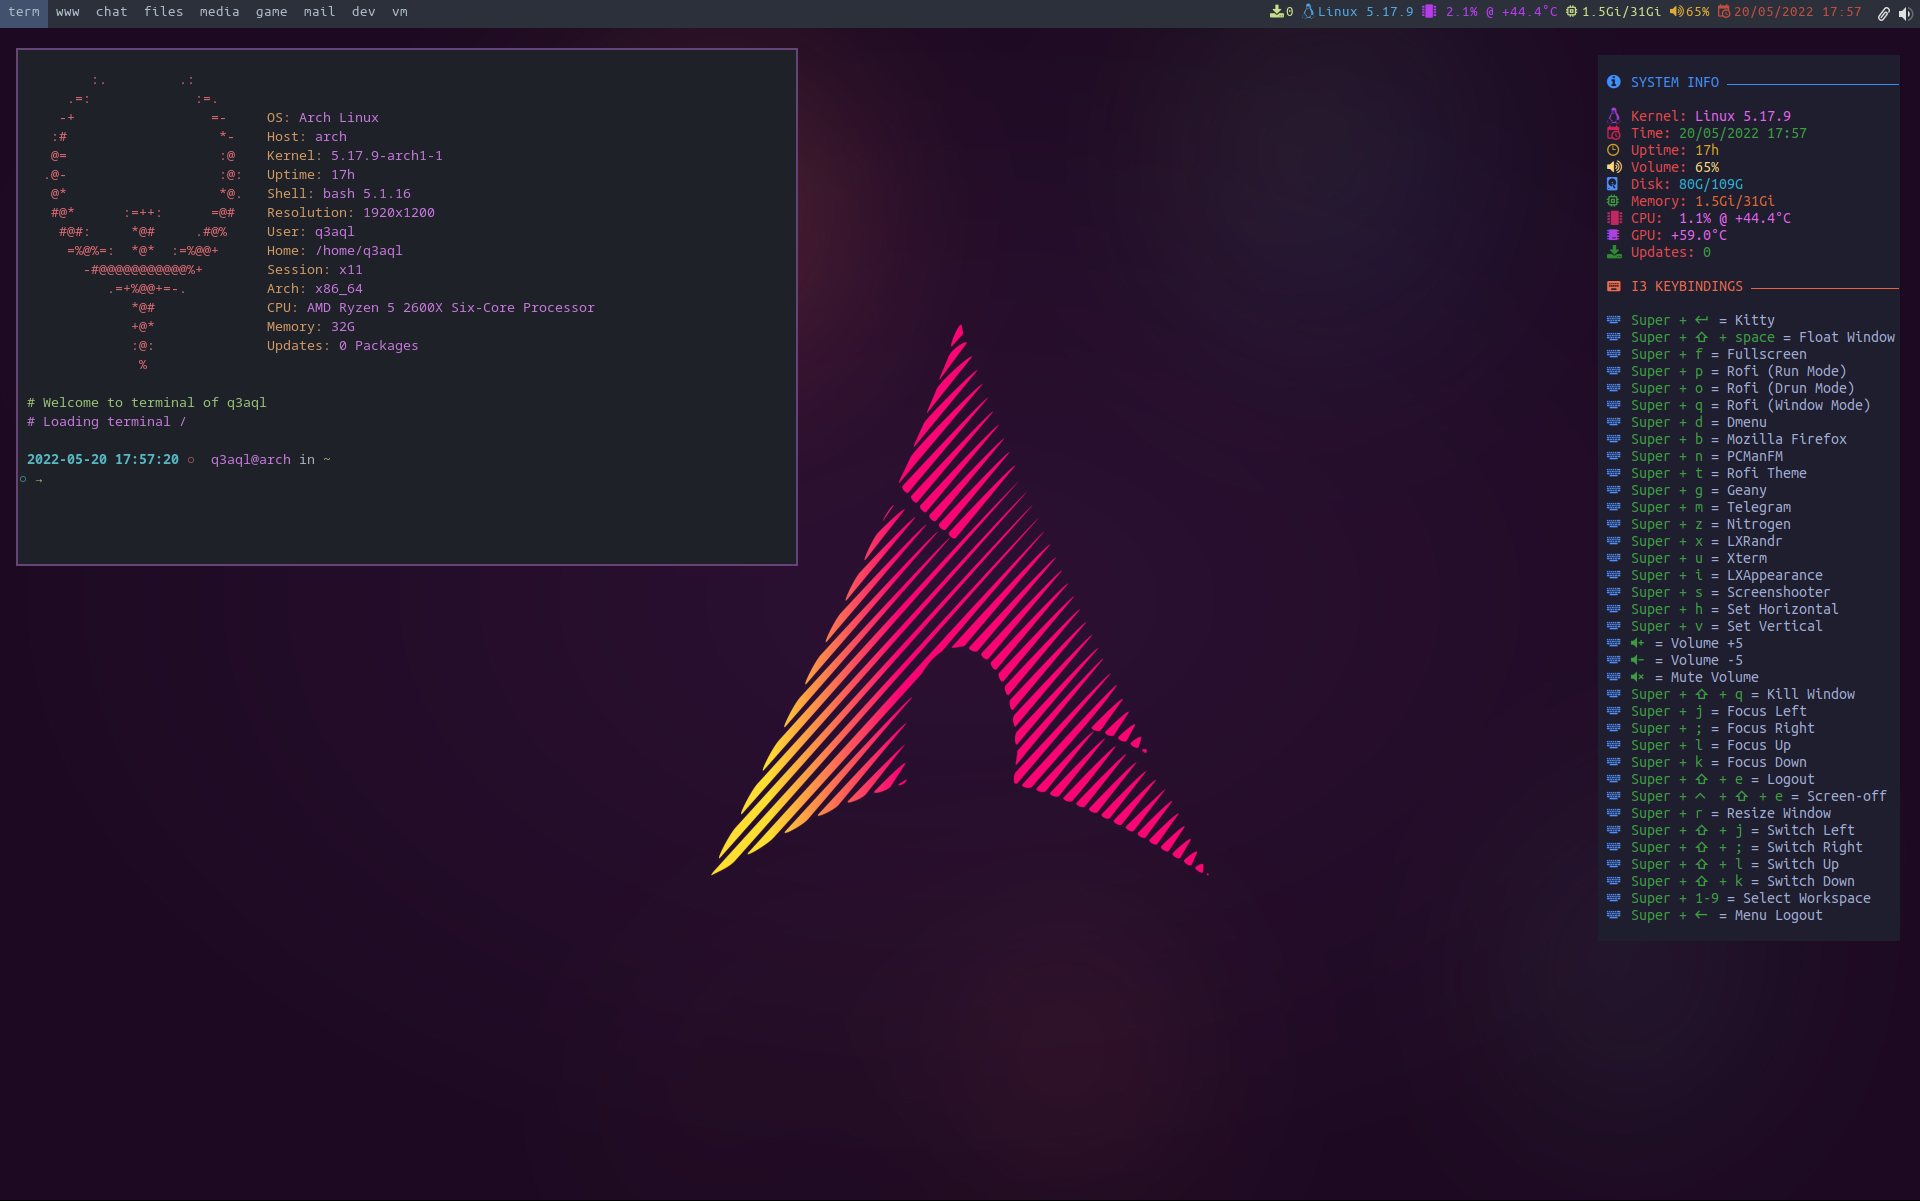Click the Uptime clock icon in conky
This screenshot has height=1201, width=1920.
pyautogui.click(x=1613, y=150)
